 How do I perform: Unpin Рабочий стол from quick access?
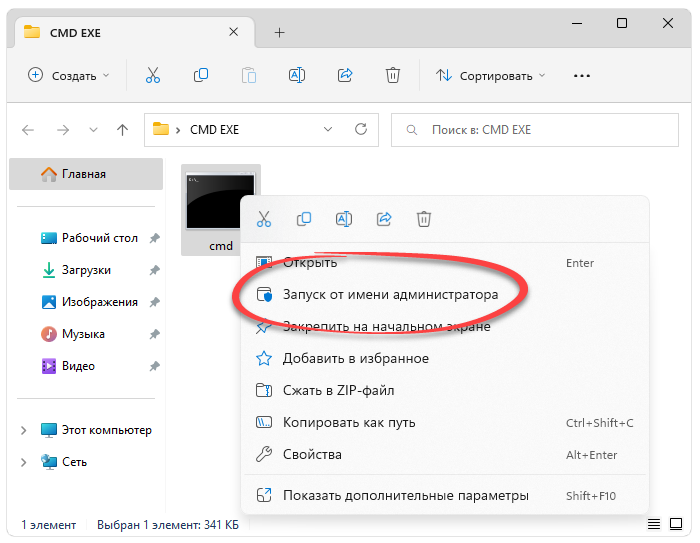154,238
